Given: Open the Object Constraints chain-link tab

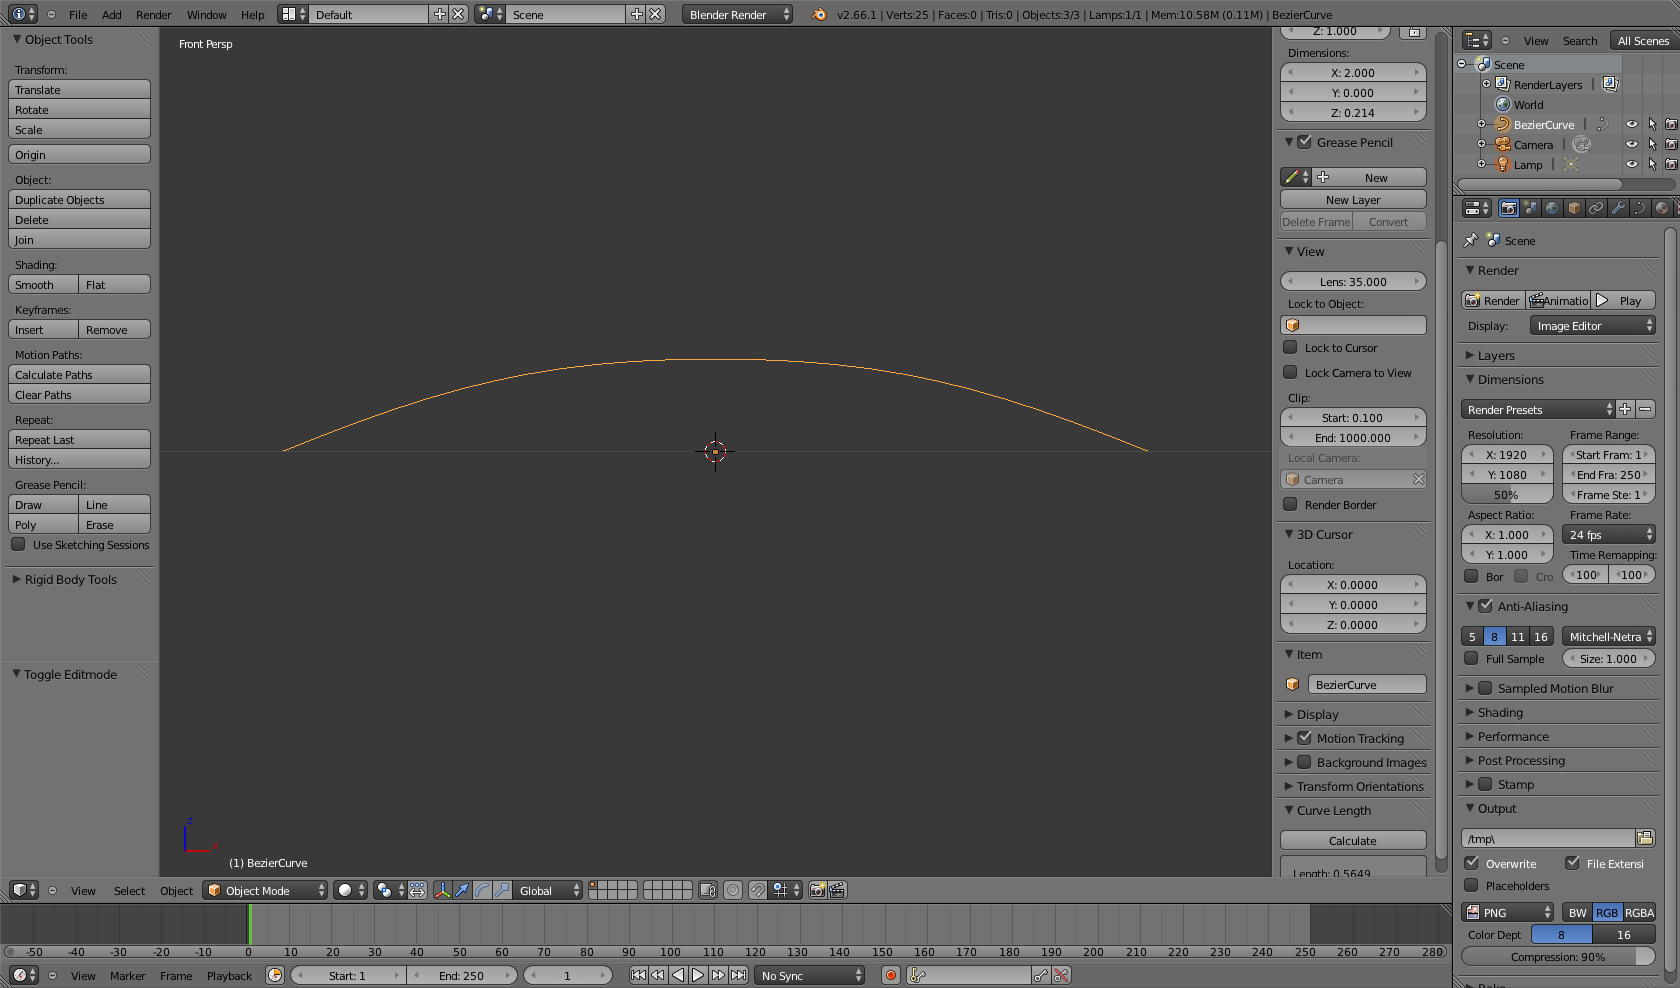Looking at the screenshot, I should pyautogui.click(x=1596, y=208).
